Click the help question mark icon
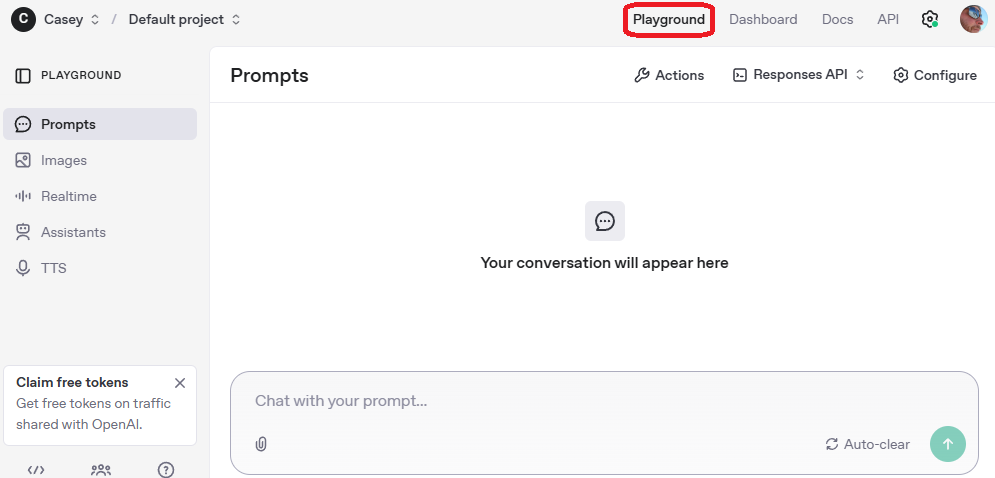Viewport: 995px width, 478px height. pyautogui.click(x=166, y=469)
